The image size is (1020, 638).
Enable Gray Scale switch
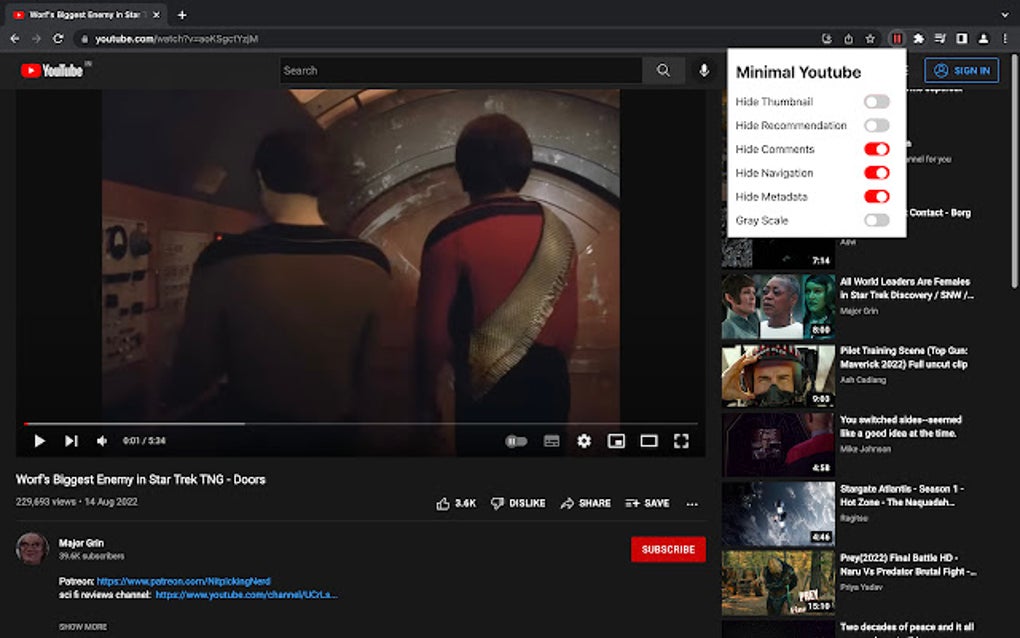click(x=876, y=220)
